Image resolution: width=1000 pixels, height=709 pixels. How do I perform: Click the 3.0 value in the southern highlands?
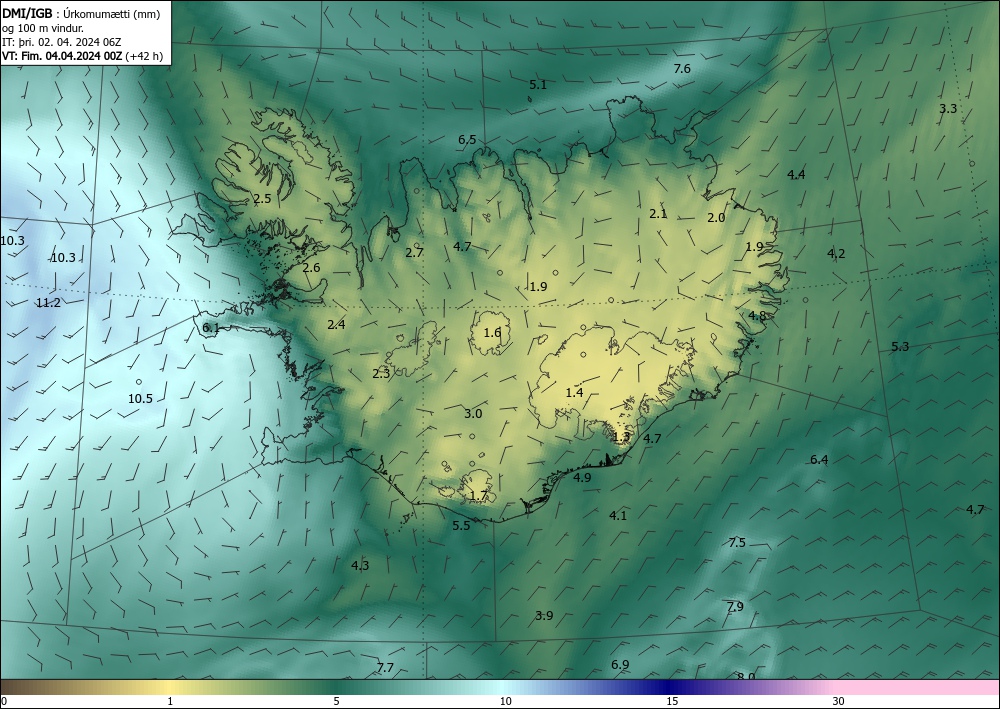(x=473, y=414)
